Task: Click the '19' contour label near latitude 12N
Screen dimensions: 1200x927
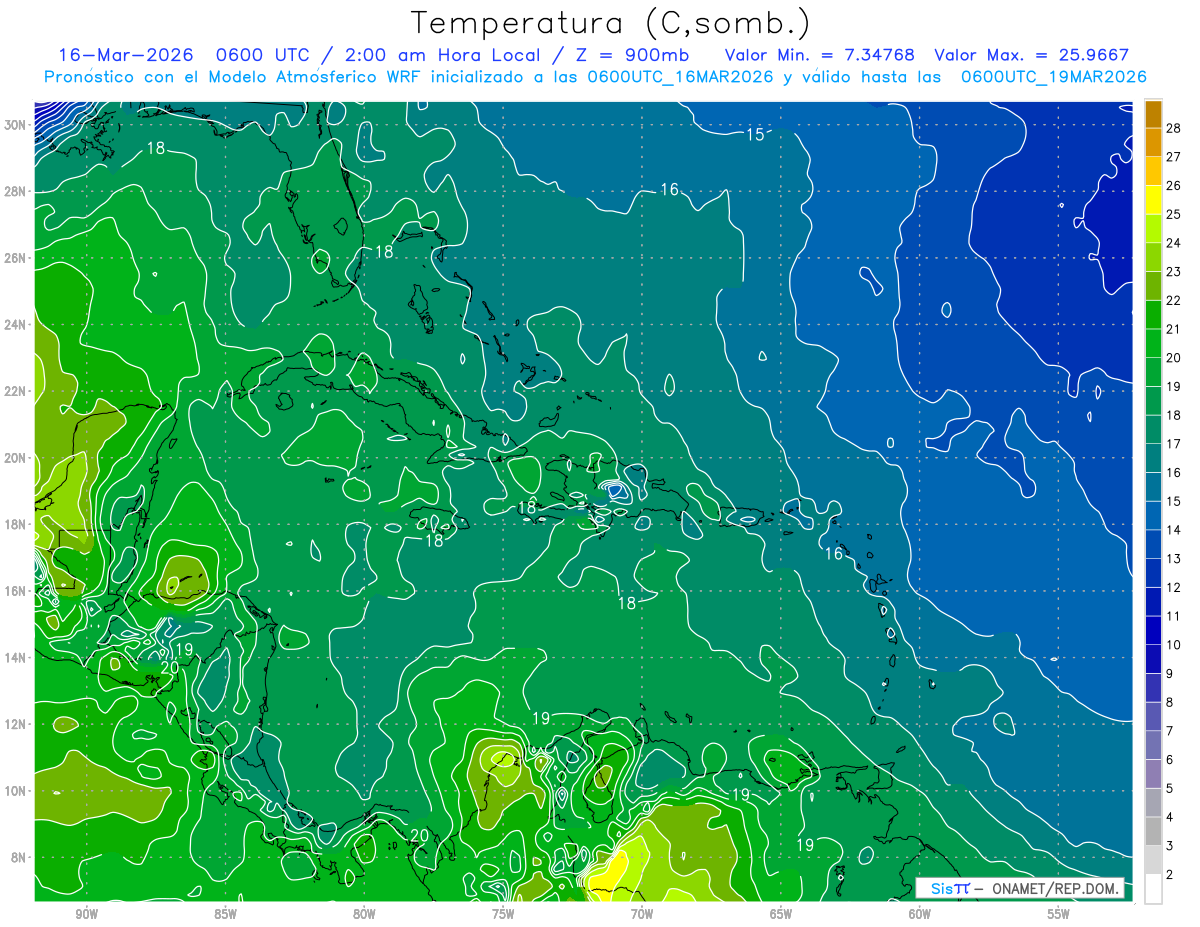Action: pos(541,718)
